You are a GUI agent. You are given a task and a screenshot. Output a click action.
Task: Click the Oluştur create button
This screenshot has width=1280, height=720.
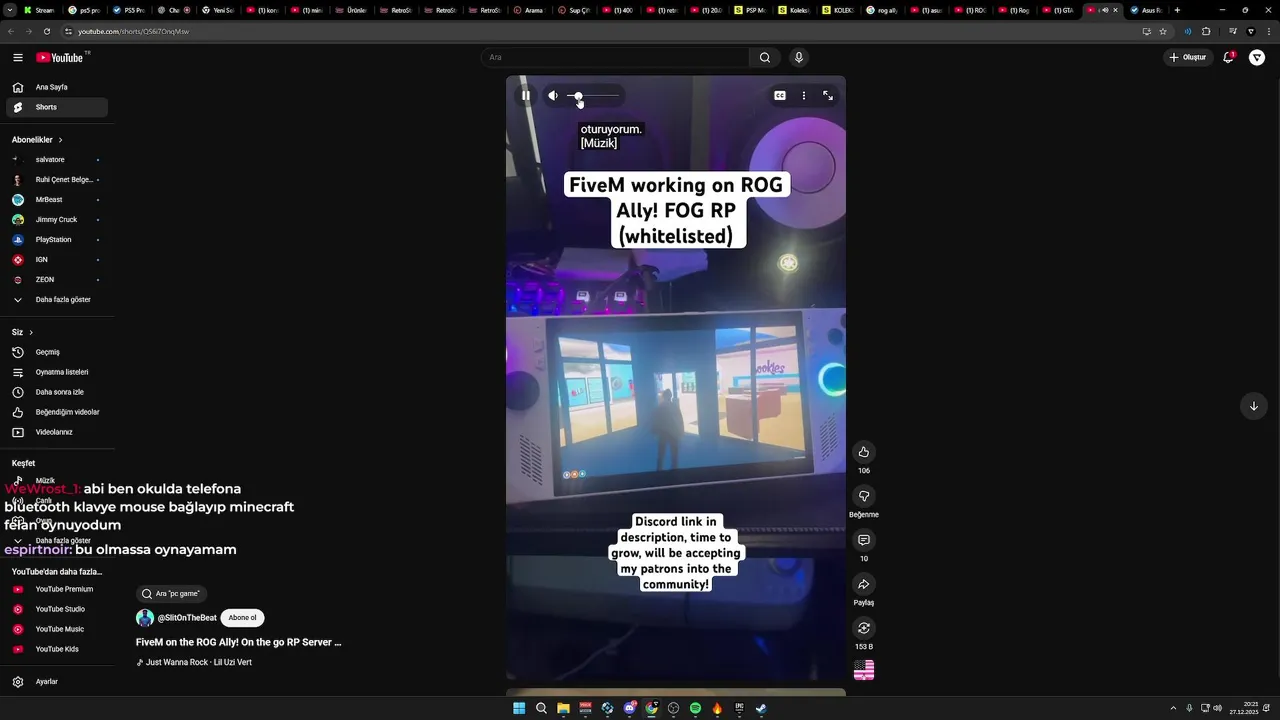coord(1189,57)
